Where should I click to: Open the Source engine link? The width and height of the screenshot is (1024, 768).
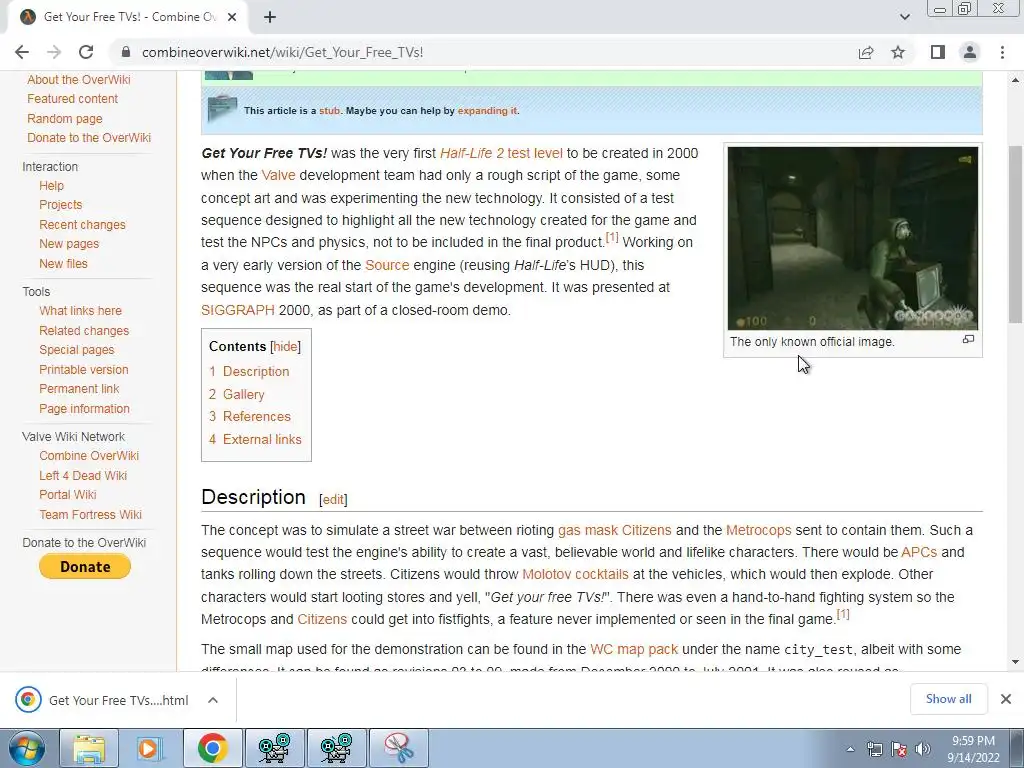[x=387, y=265]
